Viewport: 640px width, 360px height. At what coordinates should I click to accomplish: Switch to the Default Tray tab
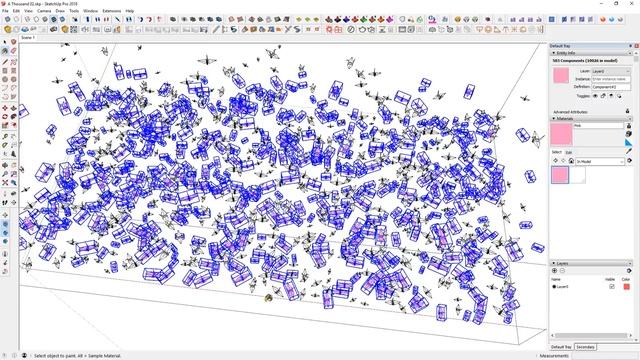click(561, 347)
